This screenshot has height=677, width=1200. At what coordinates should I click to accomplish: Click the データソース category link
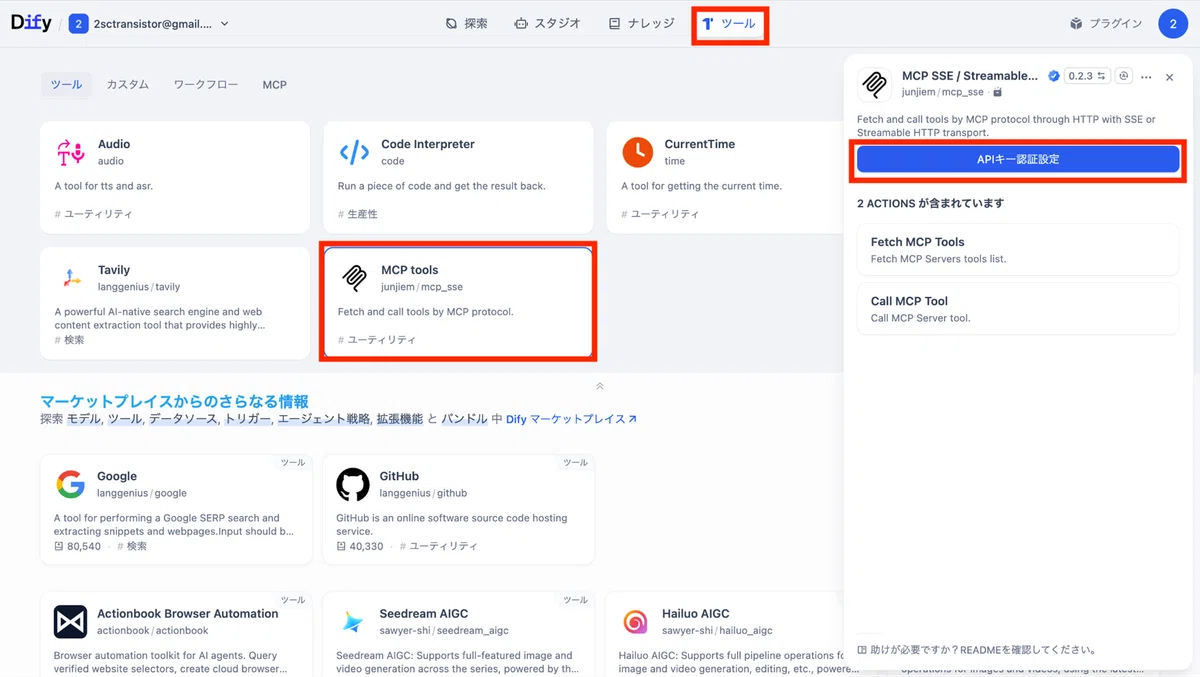point(183,419)
